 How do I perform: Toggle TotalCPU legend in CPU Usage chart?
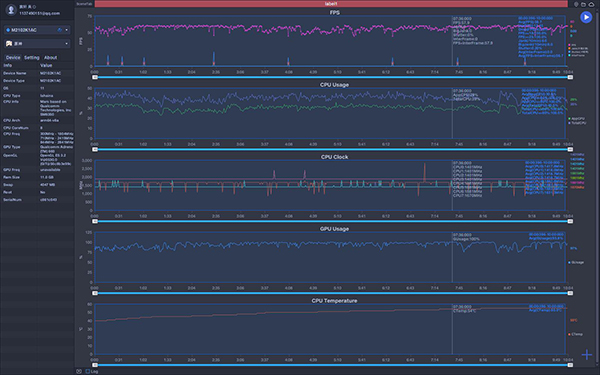[577, 123]
